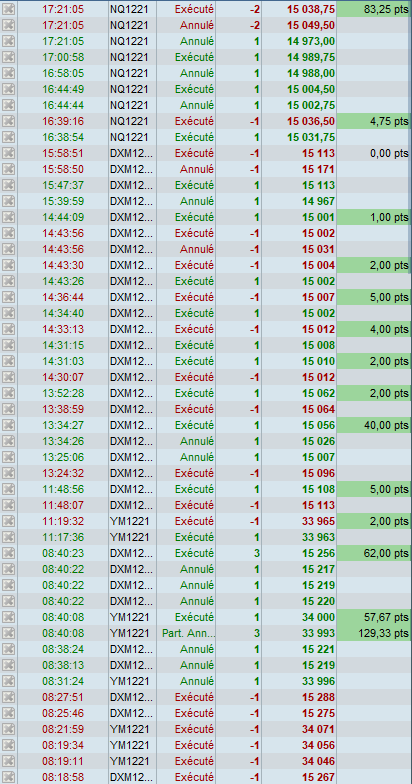The height and width of the screenshot is (784, 412).
Task: Select the 129,33 pts result cell
Action: [x=374, y=633]
